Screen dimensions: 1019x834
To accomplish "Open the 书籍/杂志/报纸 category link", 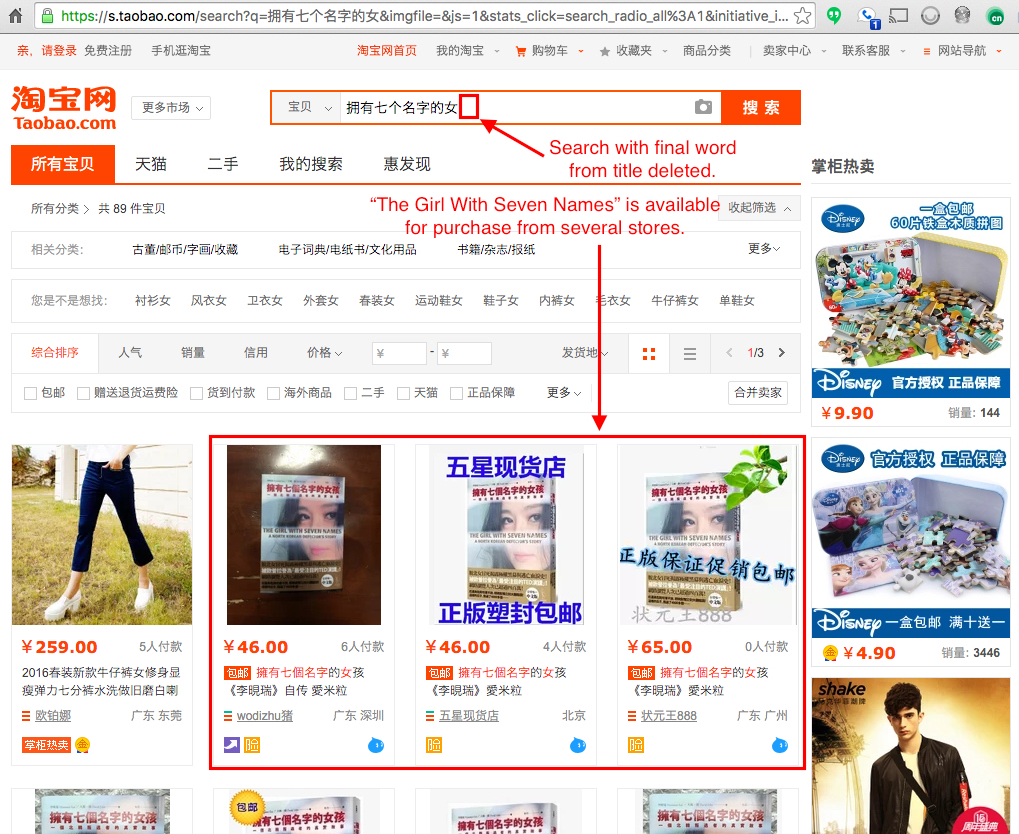I will 497,250.
